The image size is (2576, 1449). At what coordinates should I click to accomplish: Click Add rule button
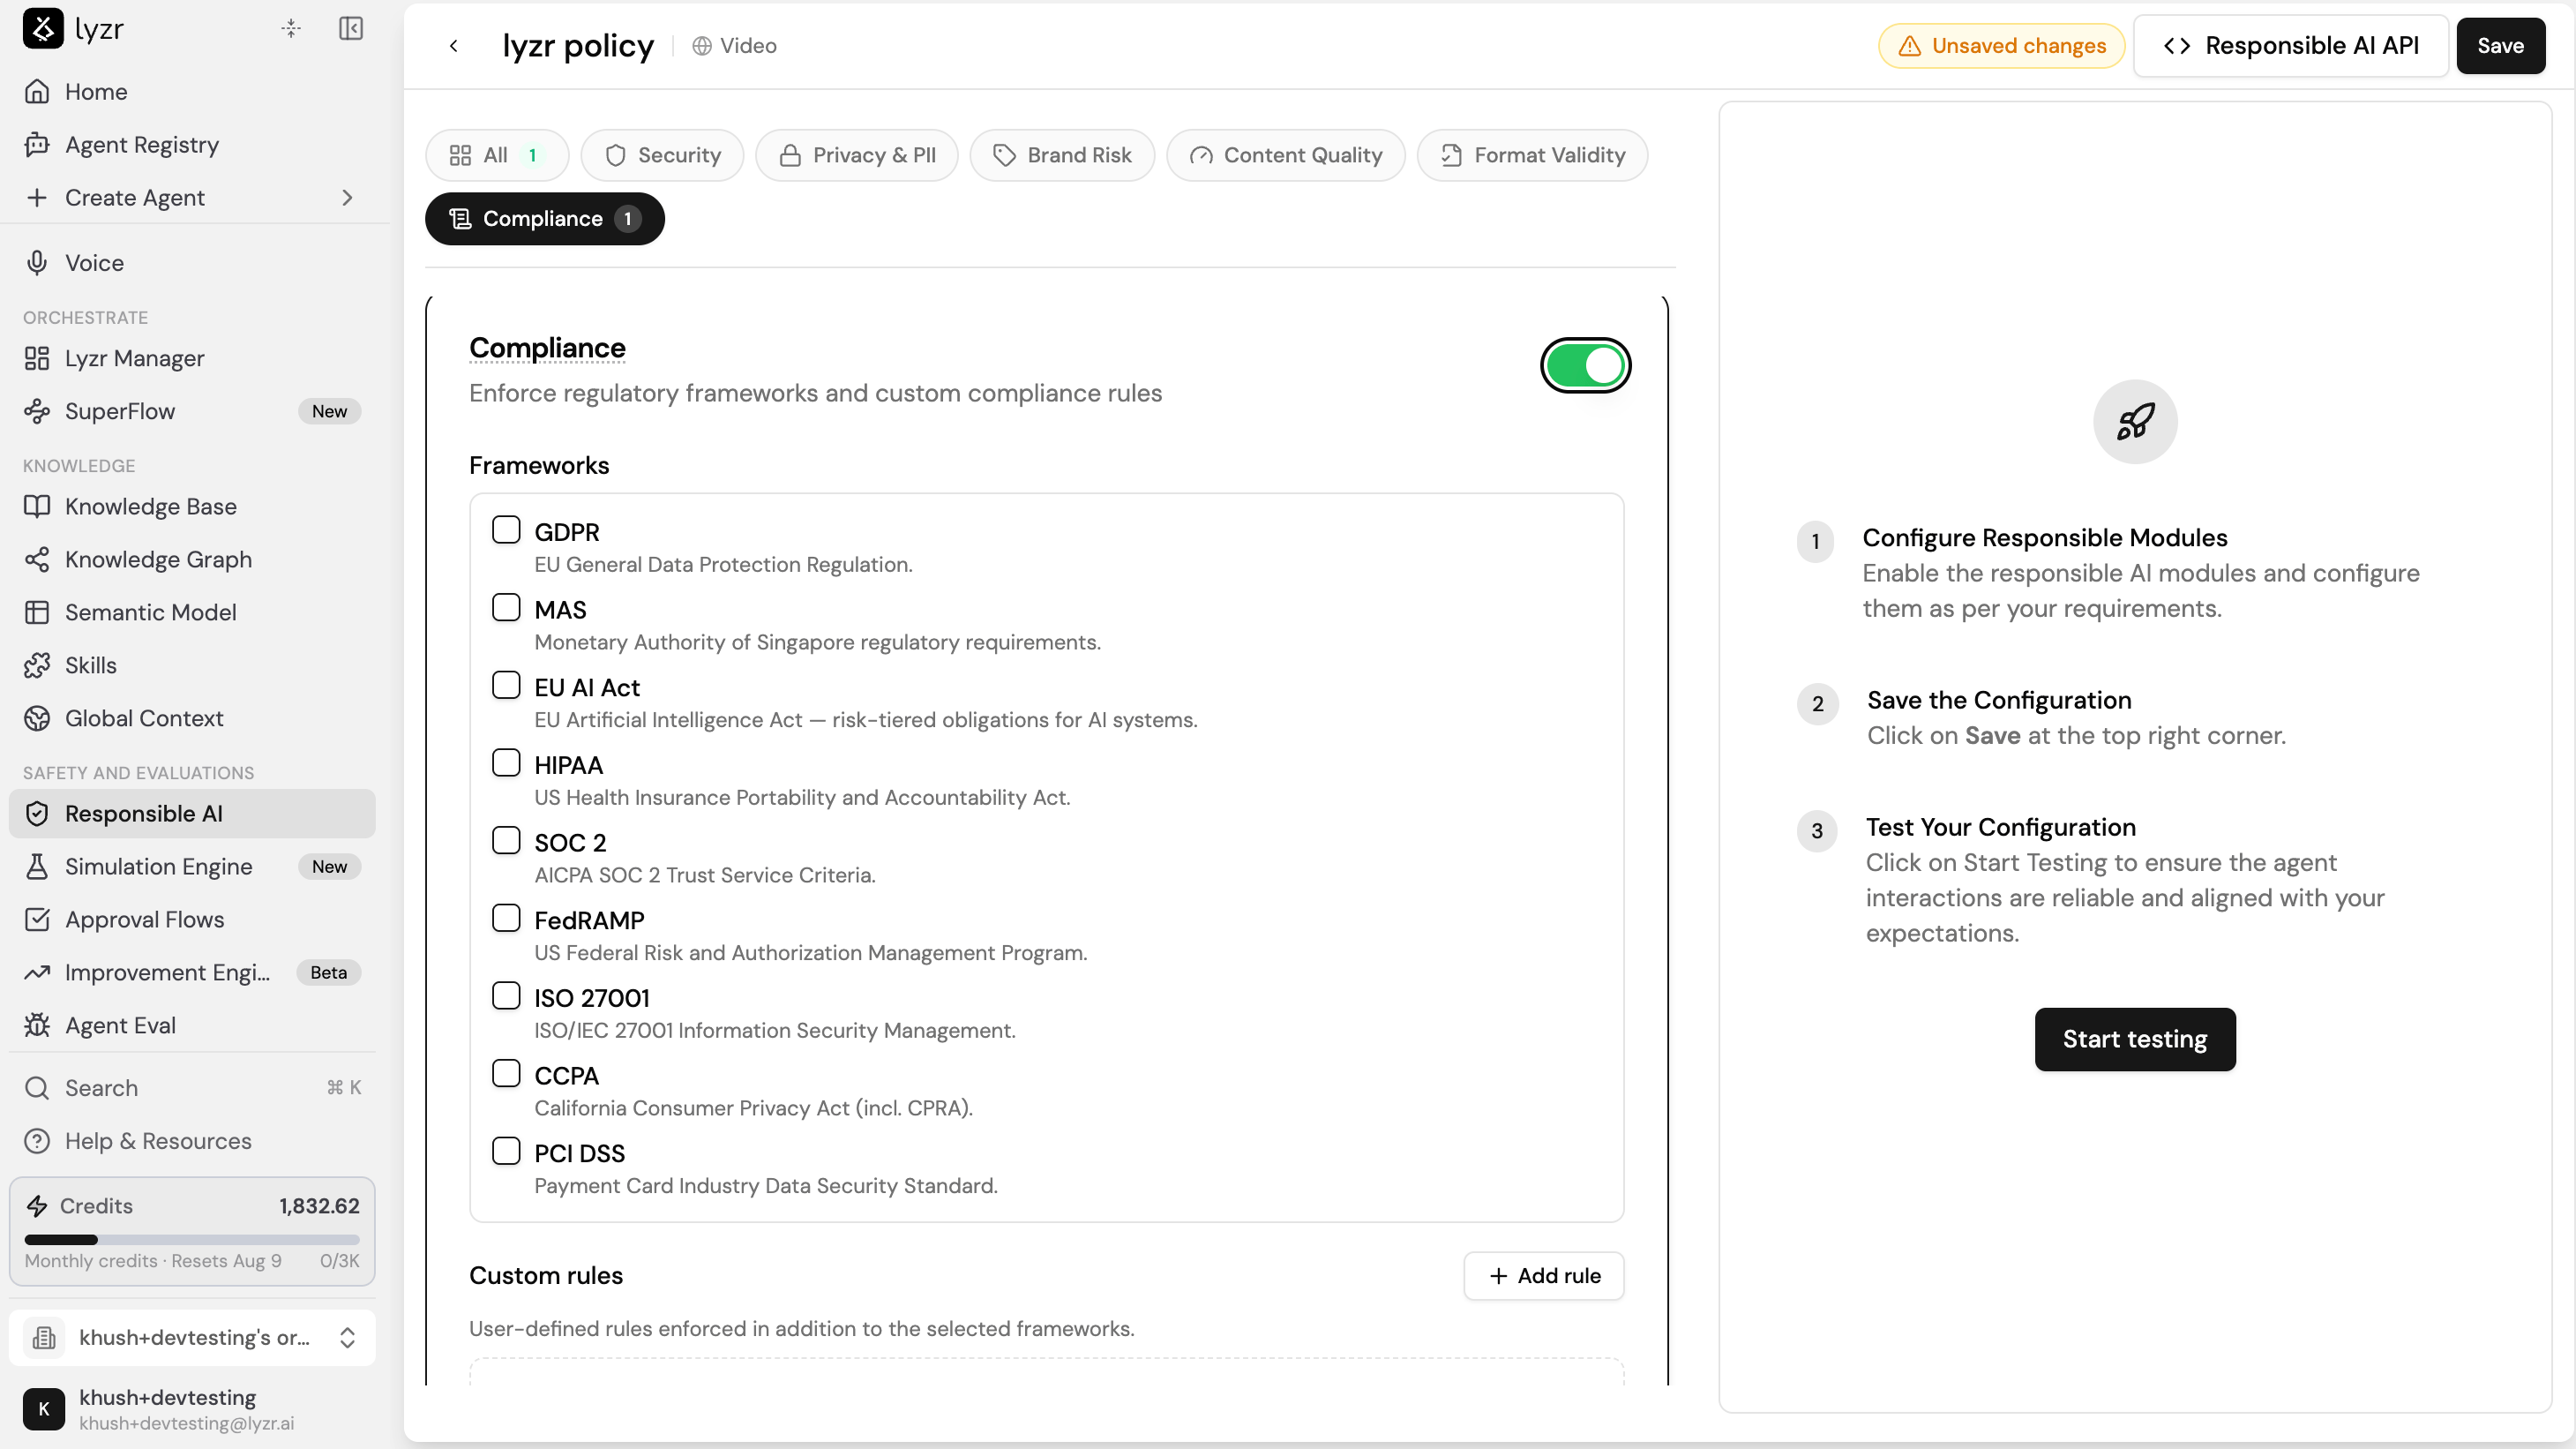[x=1544, y=1276]
